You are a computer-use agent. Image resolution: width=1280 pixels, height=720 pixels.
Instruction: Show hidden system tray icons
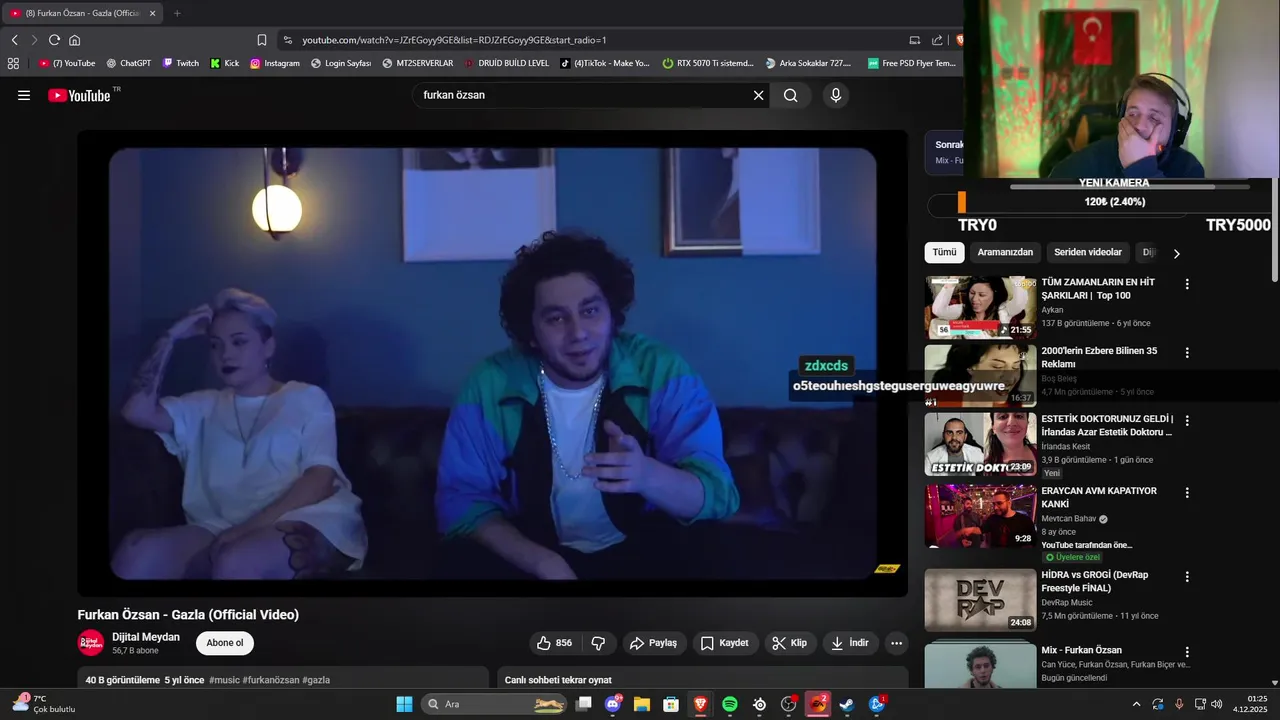1136,704
